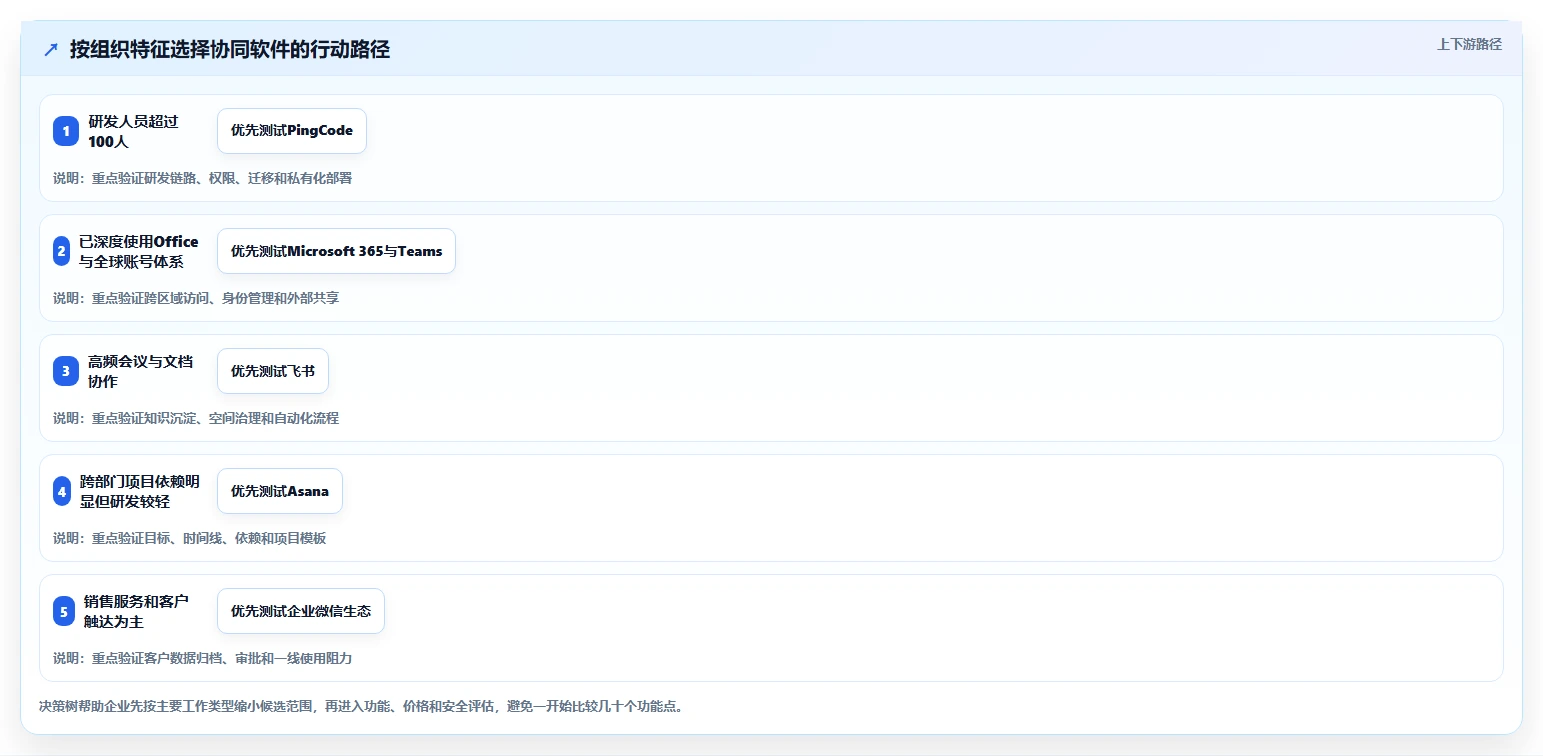Click the condition 跨部门项目依赖明显但研发较轻
1543x756 pixels.
click(140, 491)
